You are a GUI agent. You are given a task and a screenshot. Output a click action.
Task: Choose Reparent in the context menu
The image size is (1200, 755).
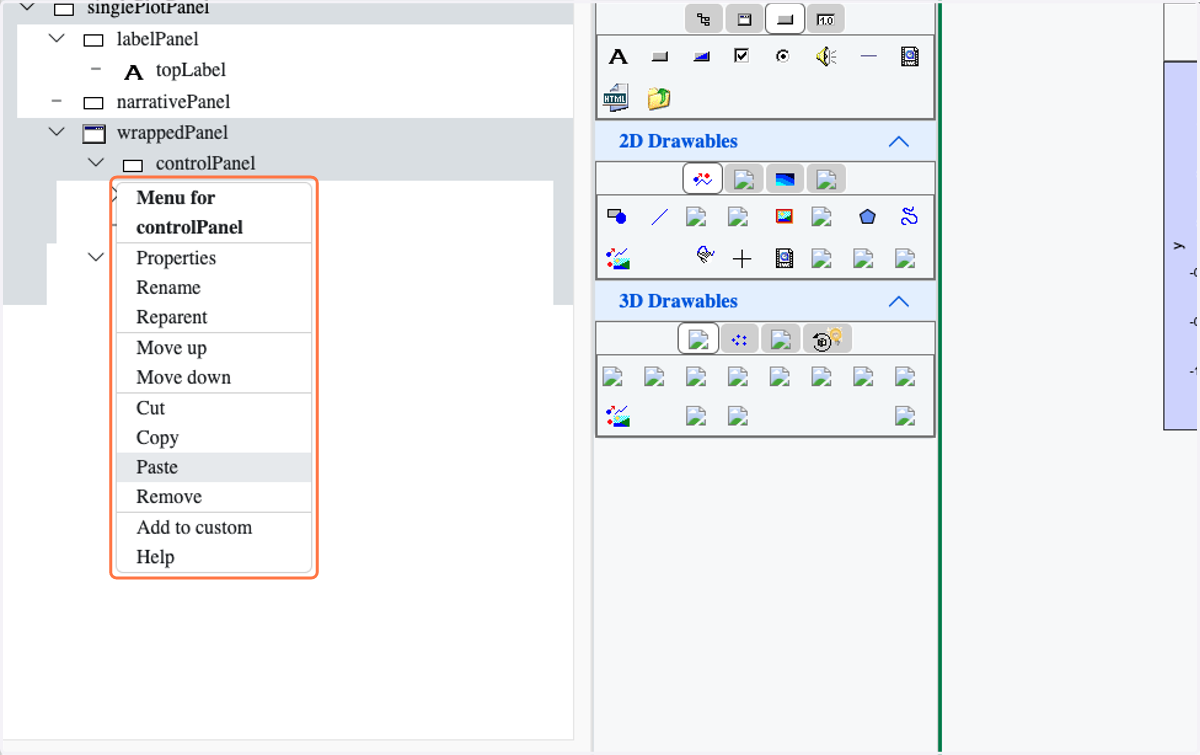point(214,317)
